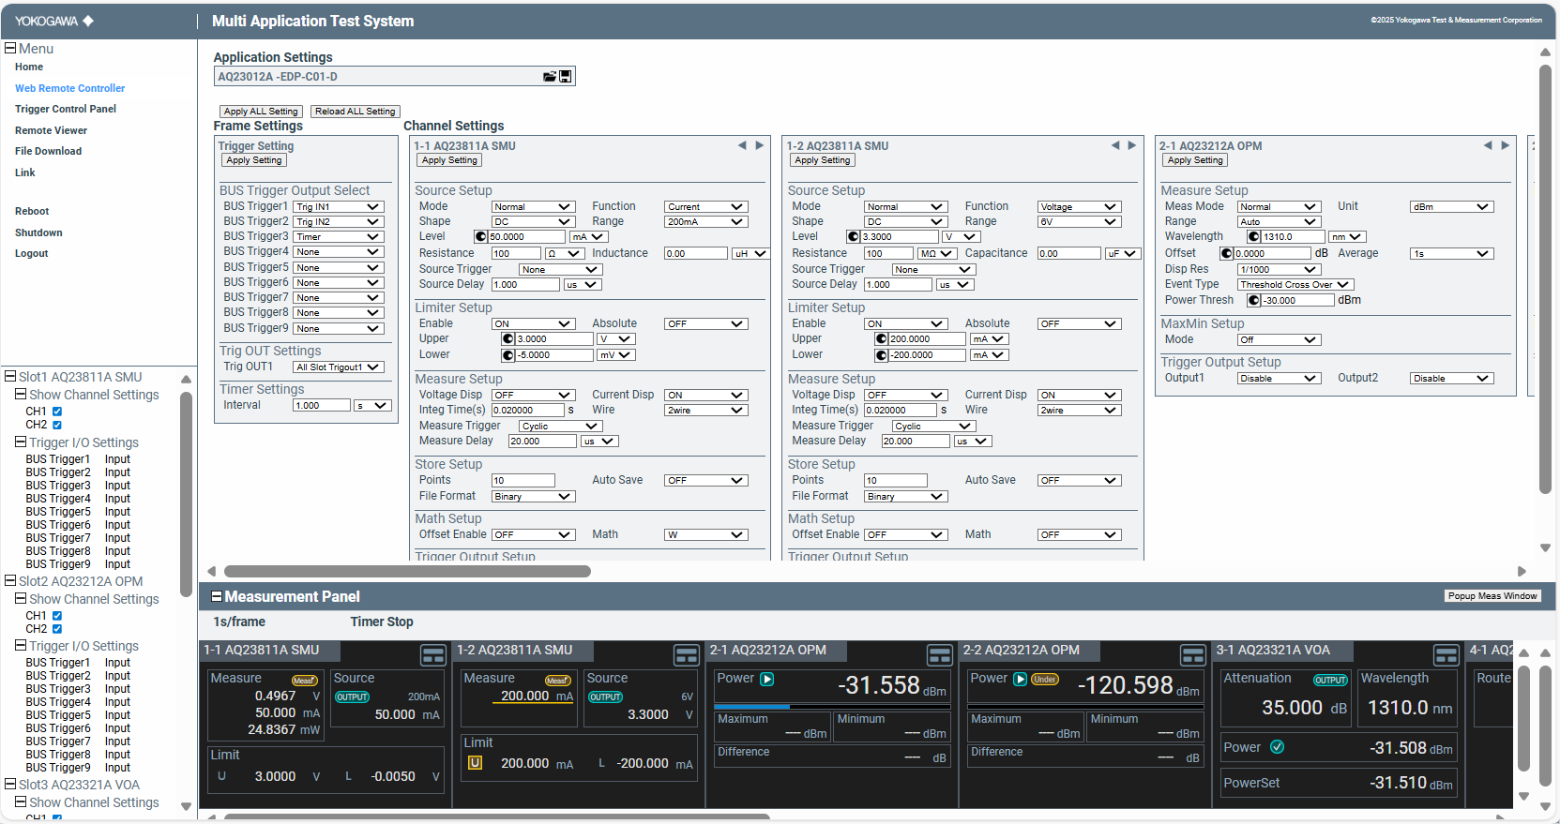Open the Function dropdown in the 1-1 SMU Source Setup
The height and width of the screenshot is (824, 1560).
[x=705, y=207]
